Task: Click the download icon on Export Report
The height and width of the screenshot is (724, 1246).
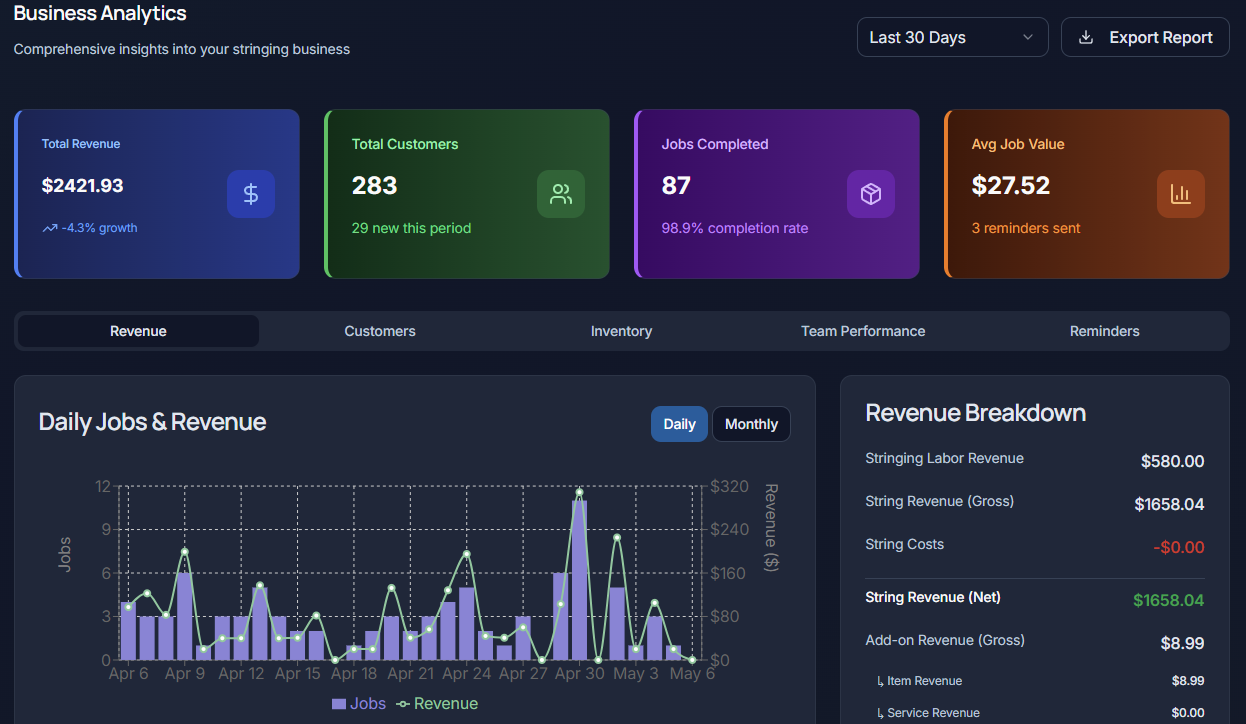Action: [x=1086, y=37]
